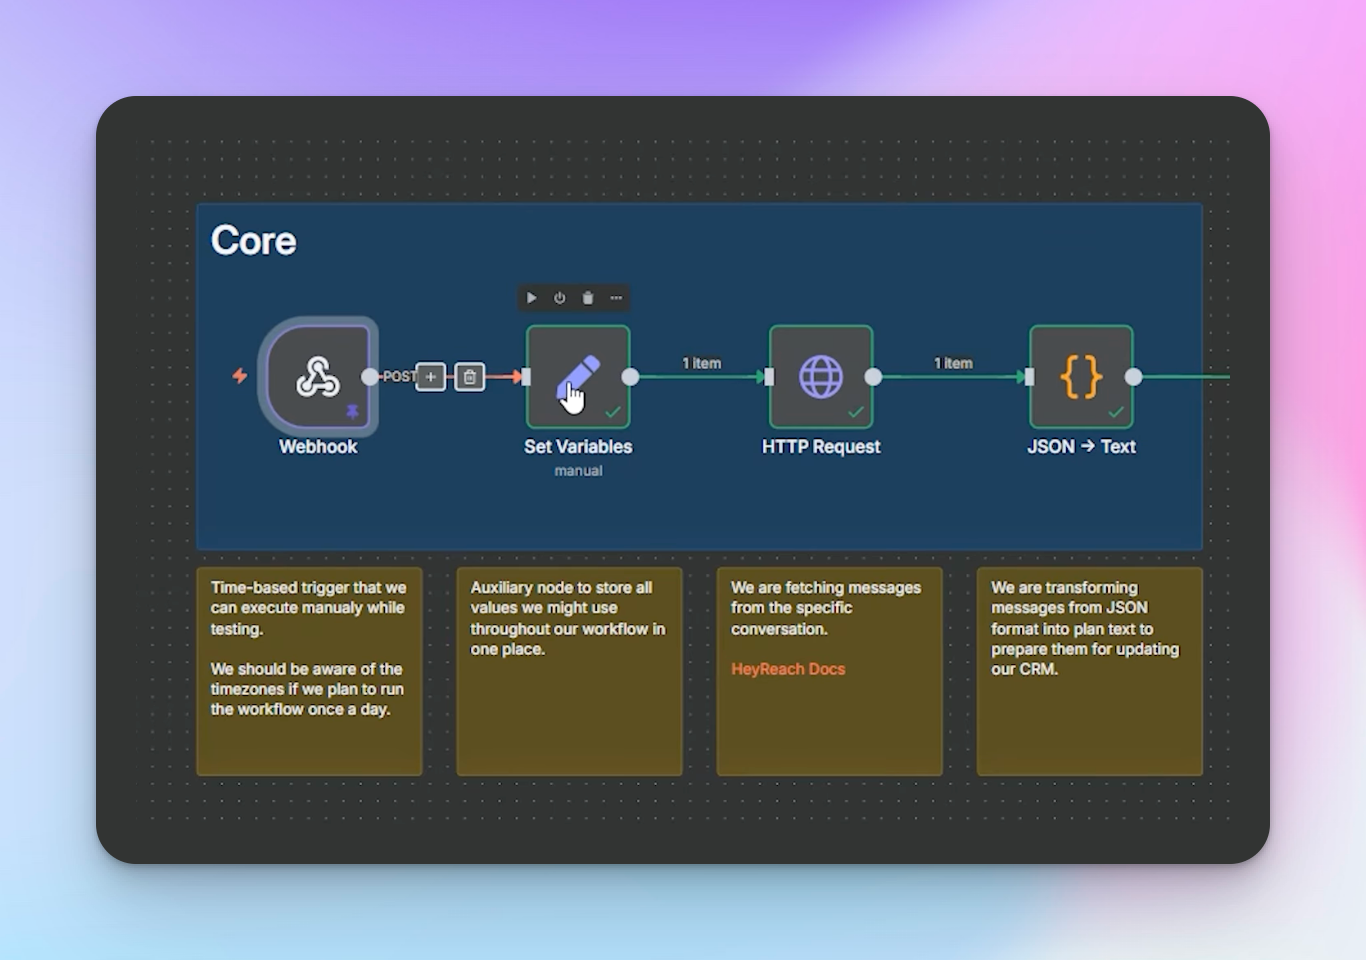The image size is (1366, 960).
Task: Click the pin icon on Webhook node
Action: [x=352, y=411]
